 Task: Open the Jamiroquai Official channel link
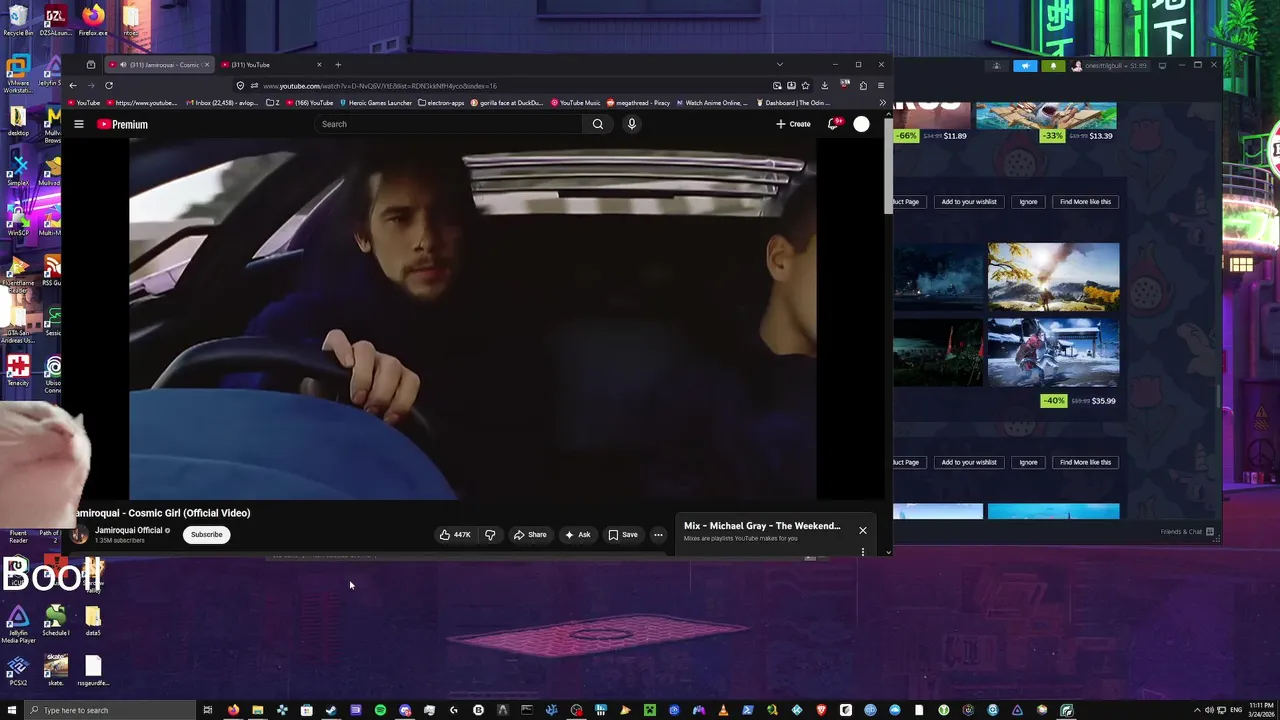click(128, 530)
